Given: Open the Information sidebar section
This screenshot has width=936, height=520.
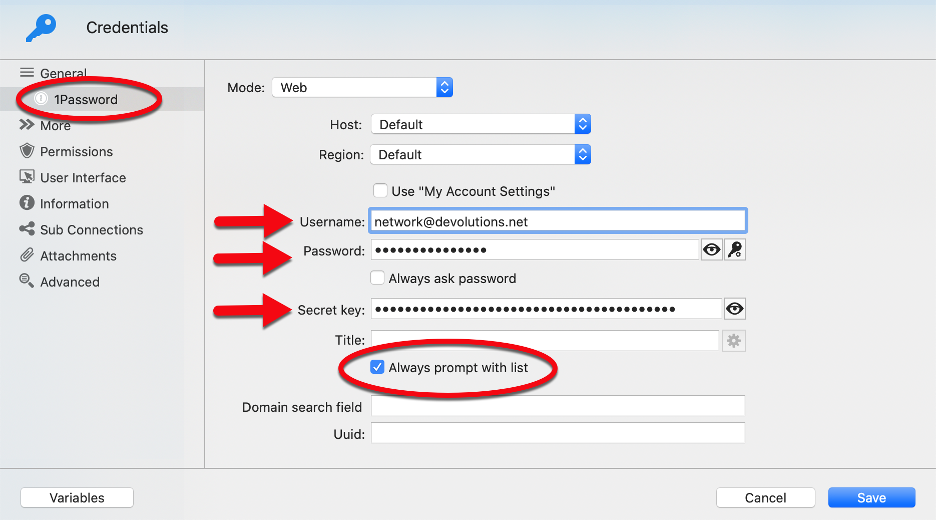Looking at the screenshot, I should point(75,204).
